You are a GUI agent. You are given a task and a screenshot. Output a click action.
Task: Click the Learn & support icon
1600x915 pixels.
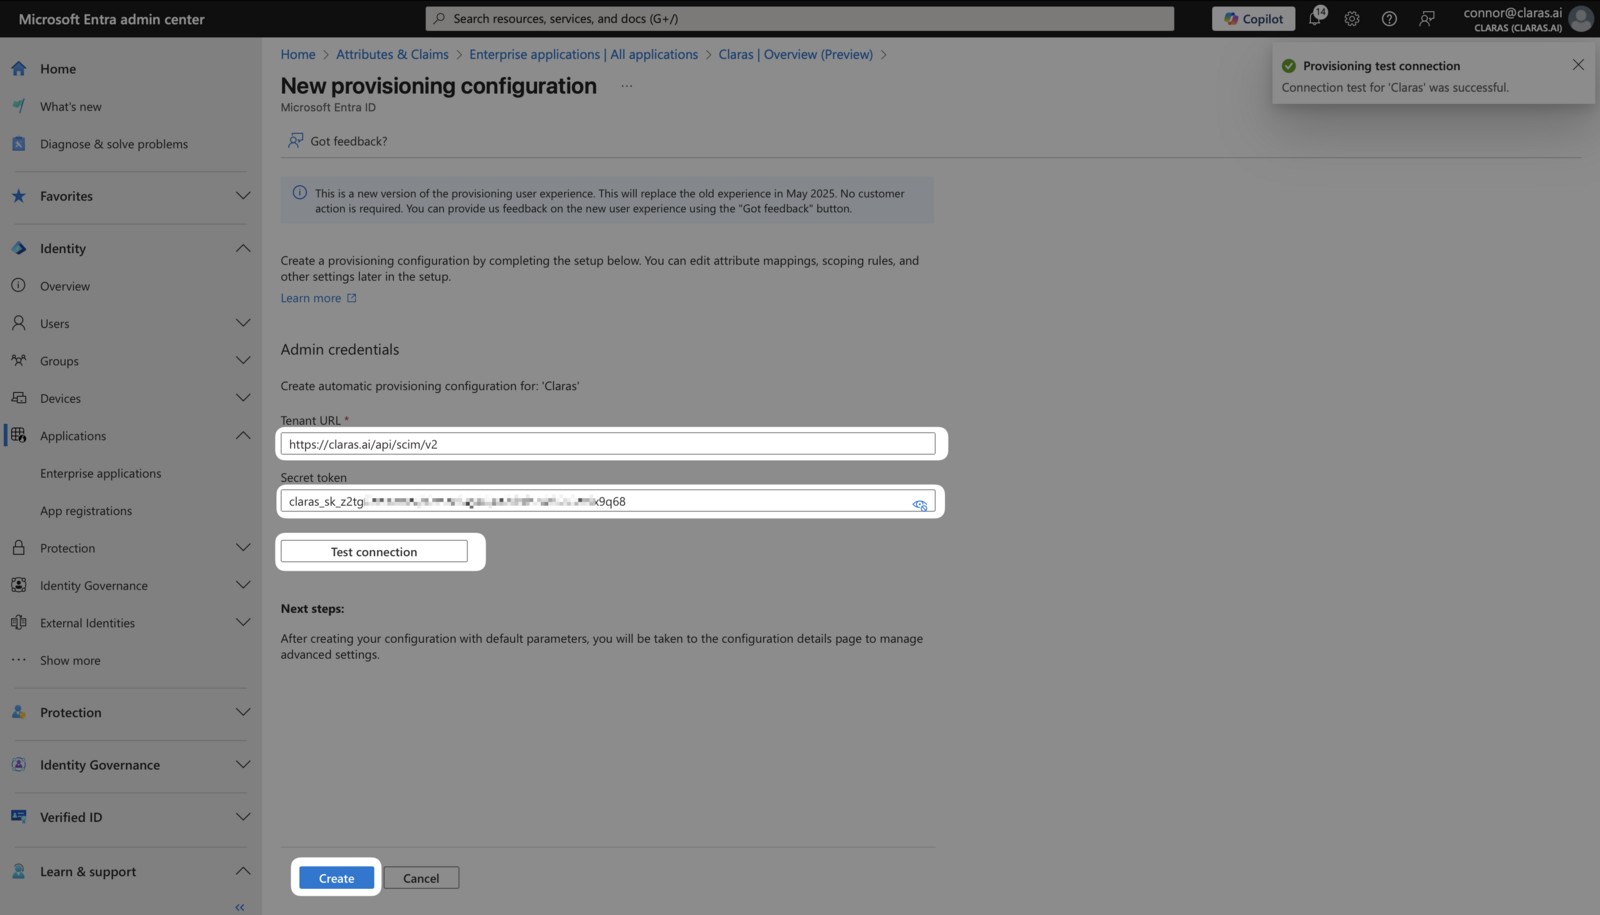click(x=19, y=871)
